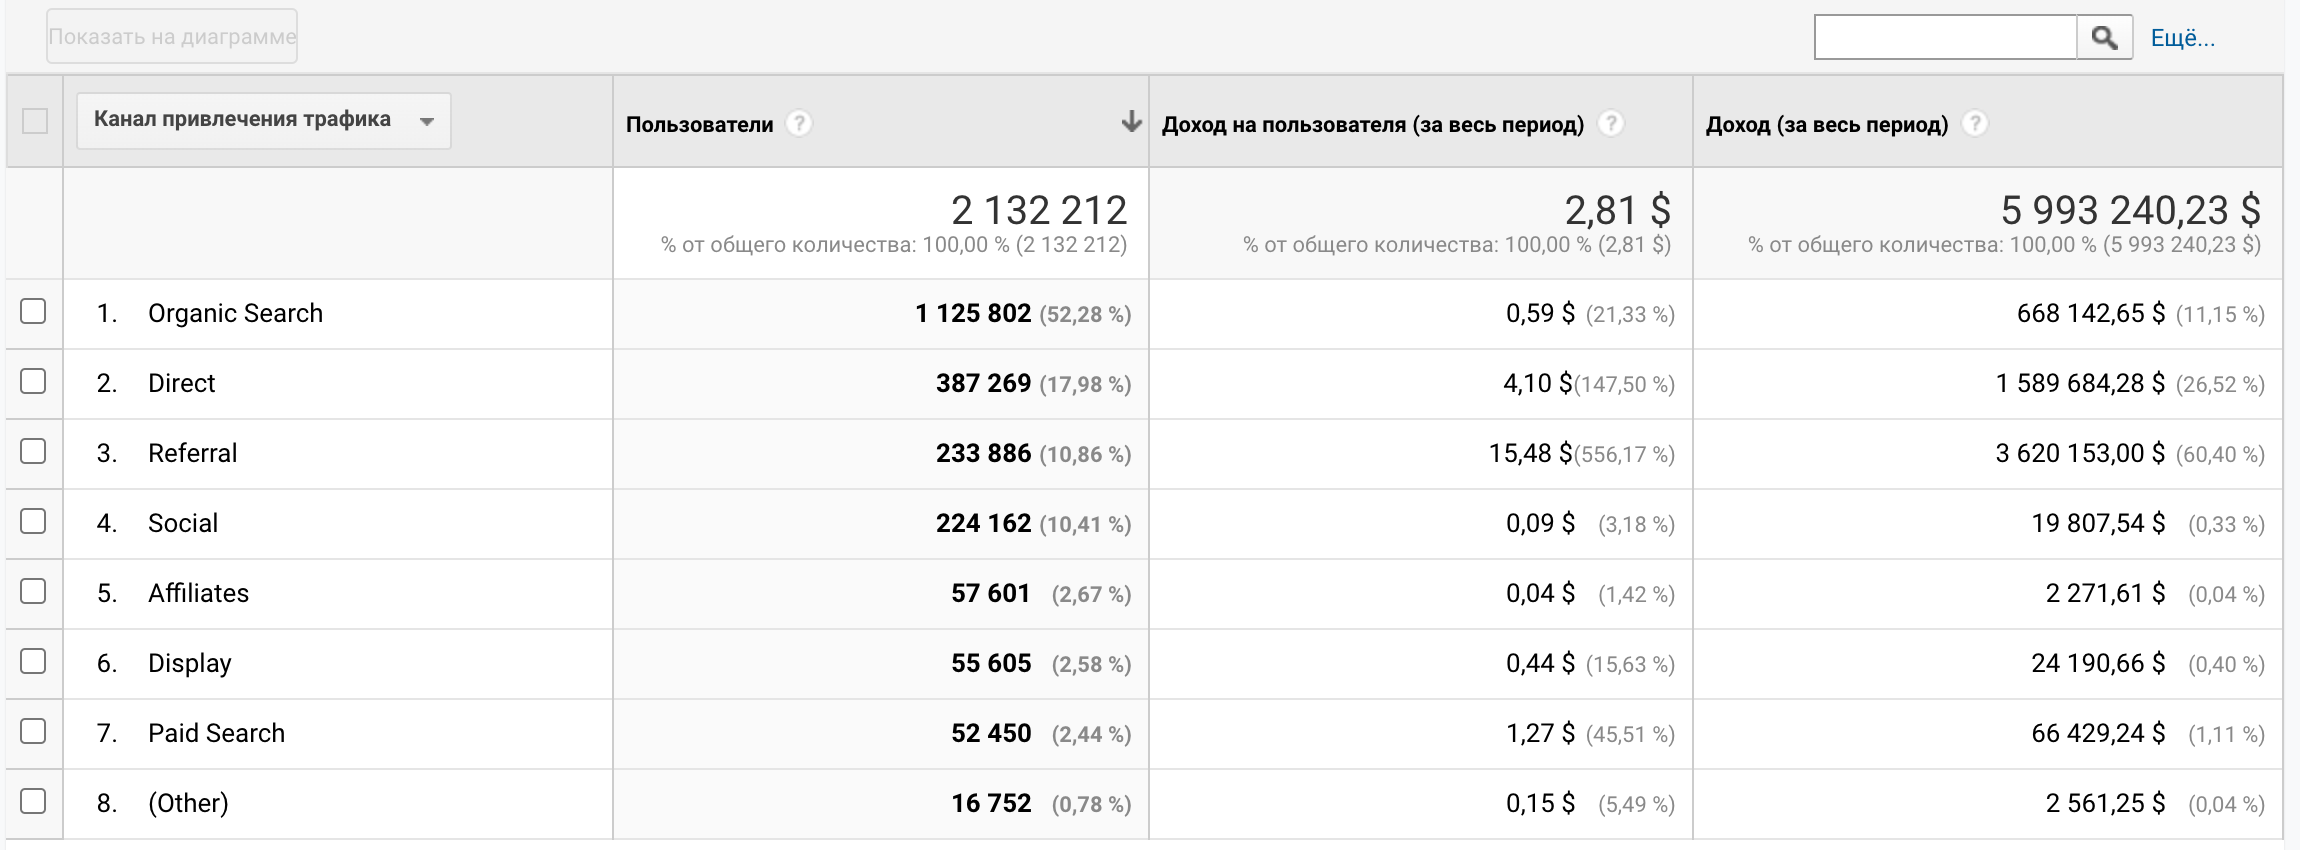Open Канал привлечения трафика dimension dropdown

coord(264,121)
